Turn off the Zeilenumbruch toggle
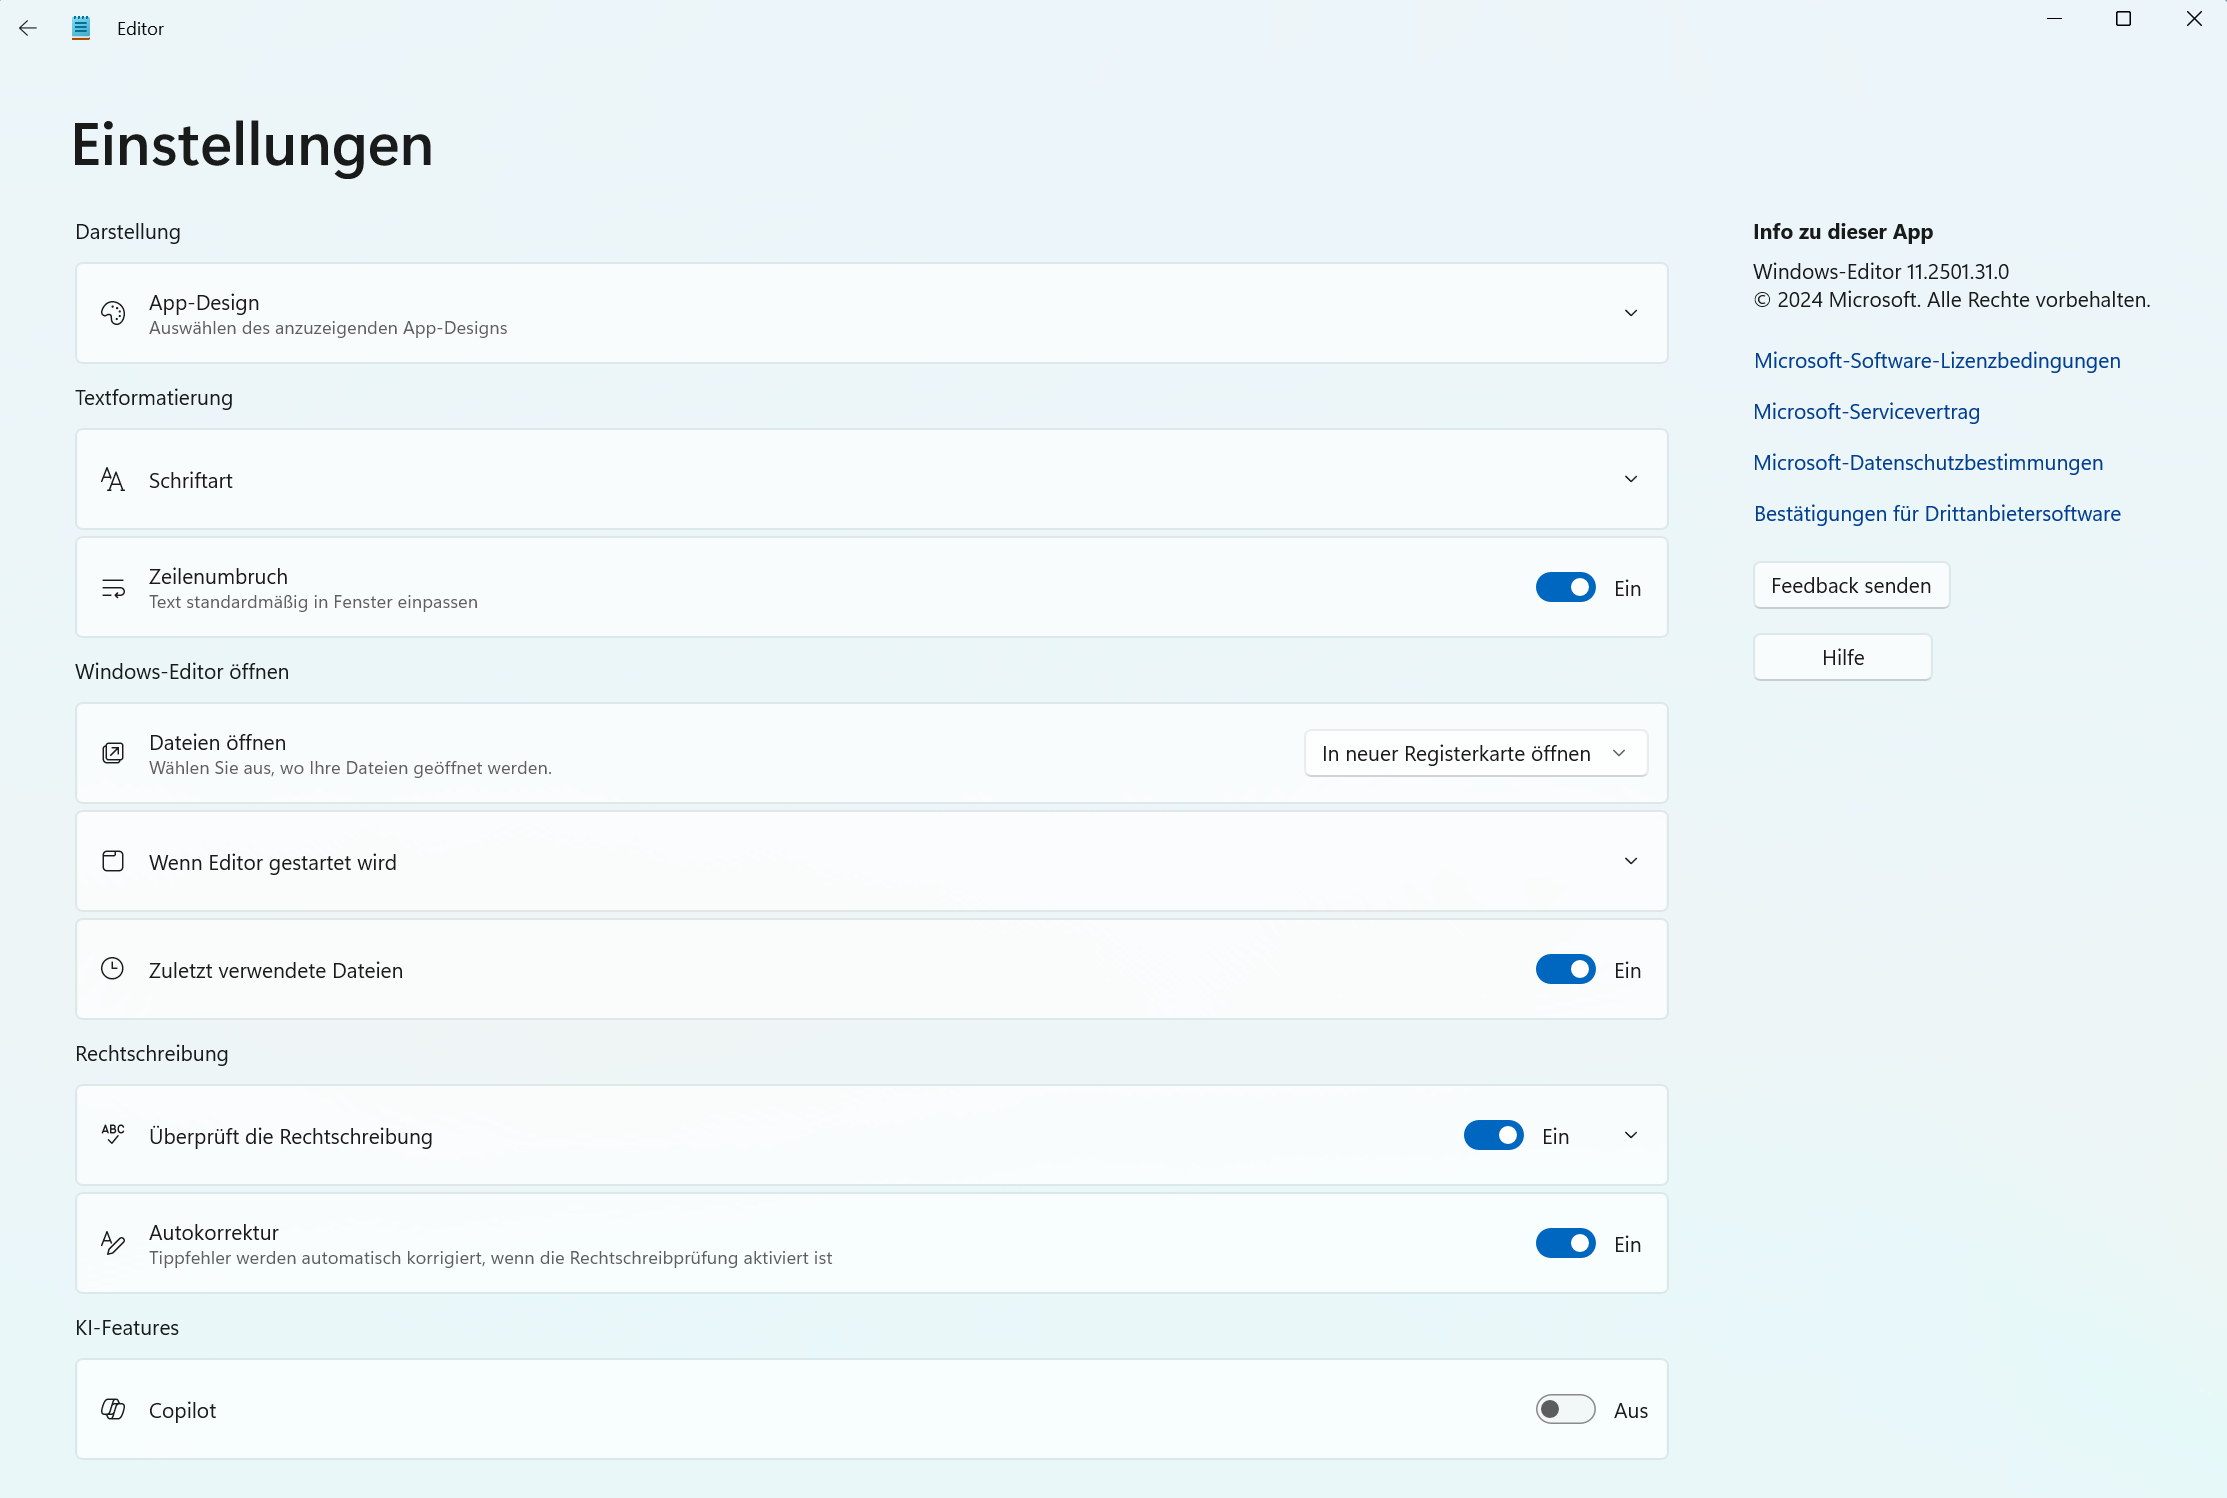 (x=1565, y=588)
